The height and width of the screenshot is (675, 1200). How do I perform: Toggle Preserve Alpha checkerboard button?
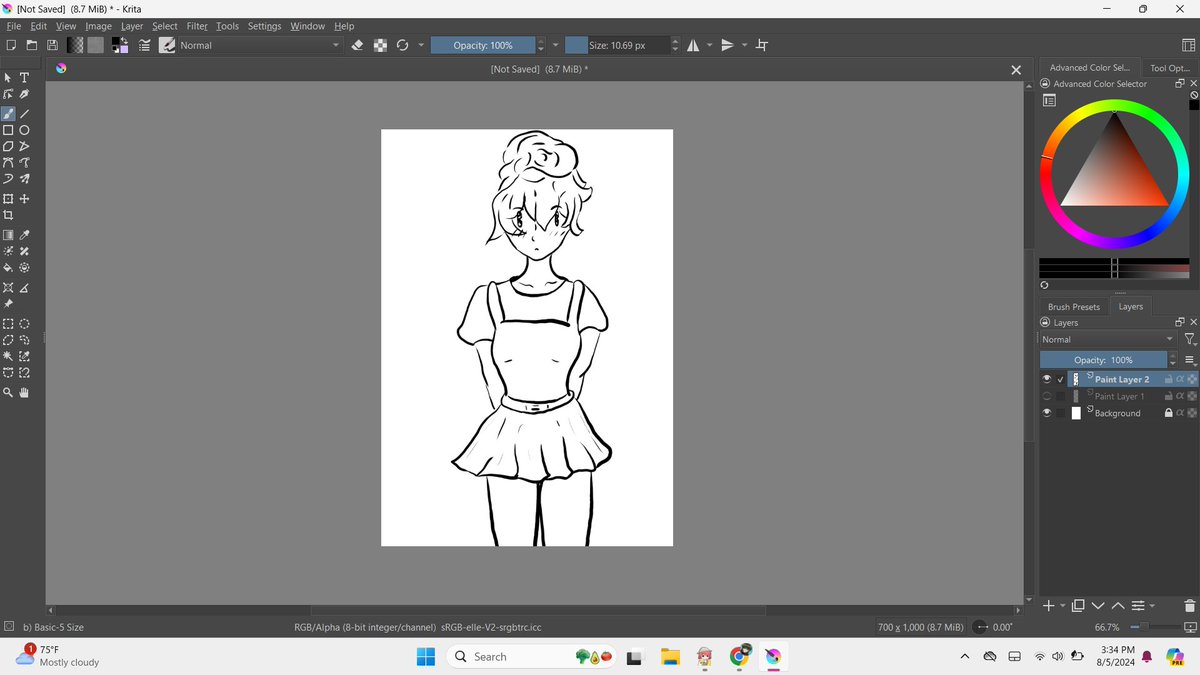(x=380, y=45)
